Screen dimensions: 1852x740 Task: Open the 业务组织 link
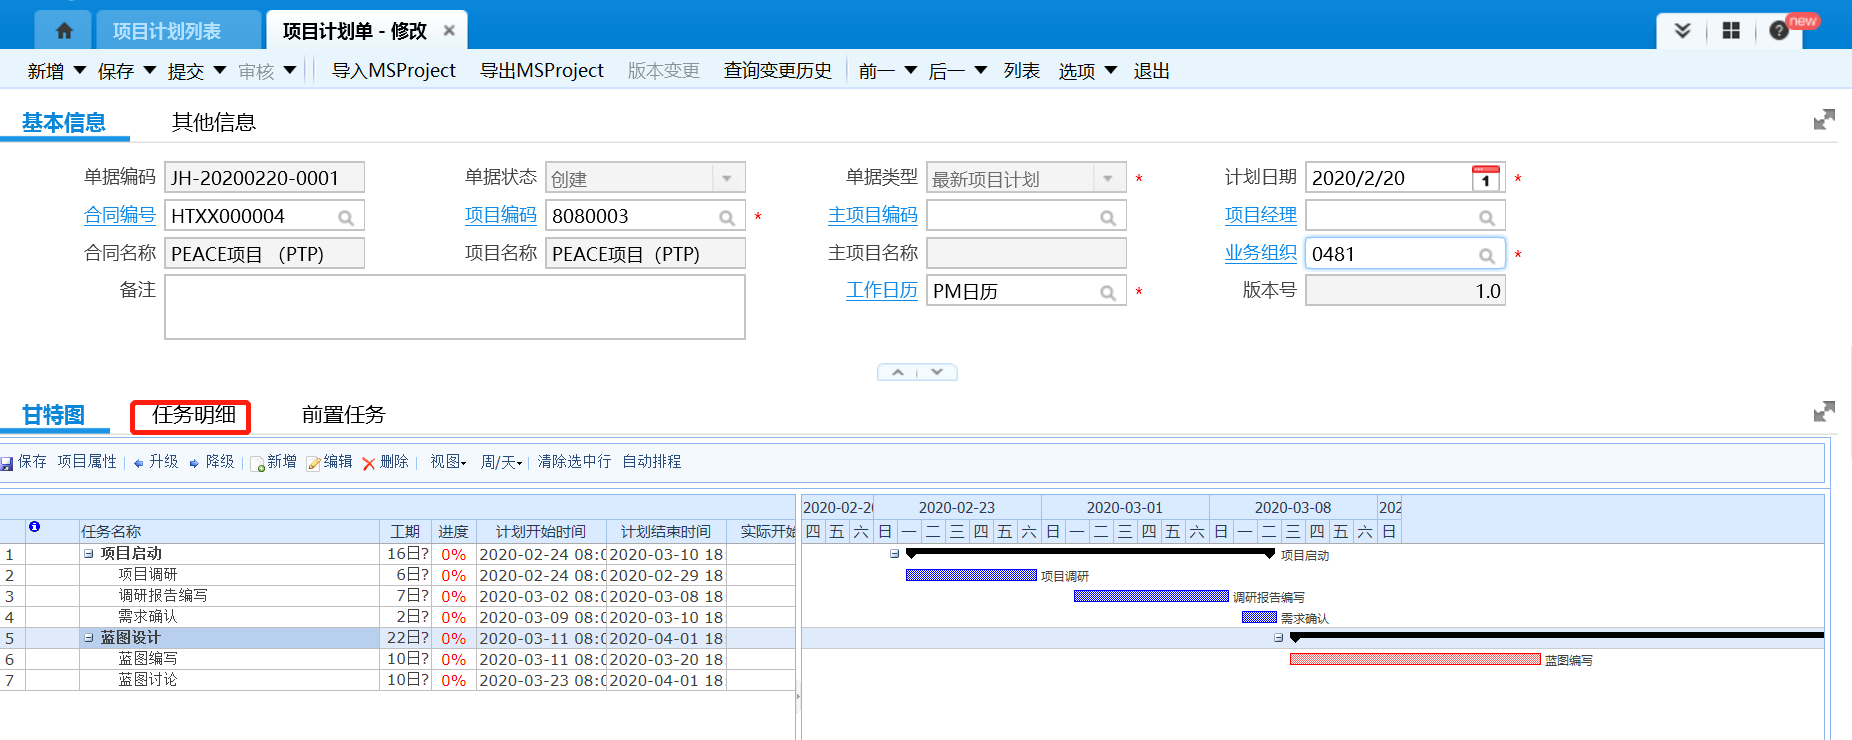pos(1261,253)
